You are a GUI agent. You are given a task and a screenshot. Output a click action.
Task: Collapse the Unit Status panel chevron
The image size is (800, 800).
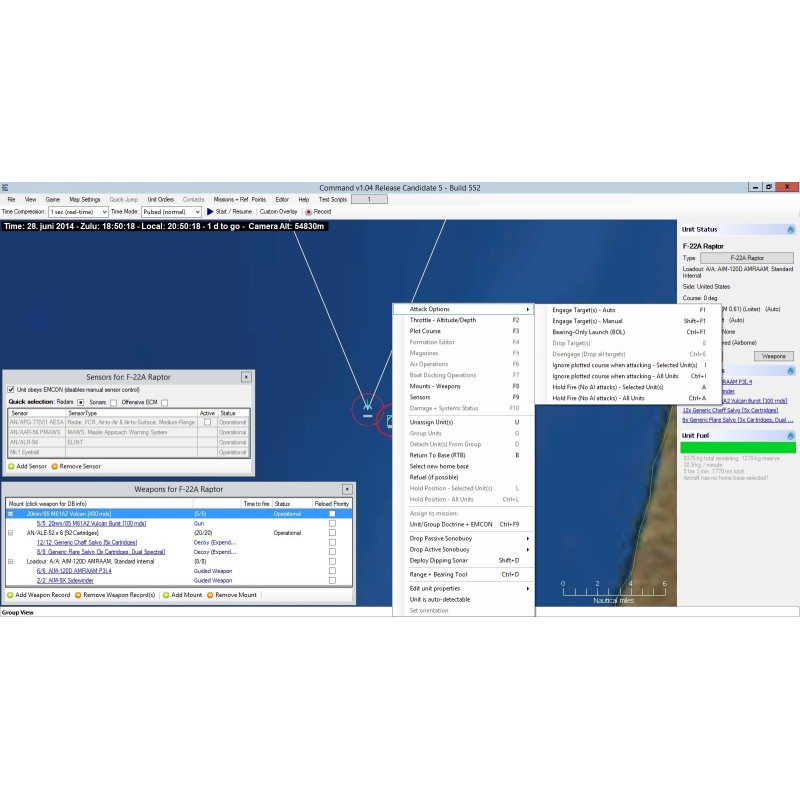point(790,229)
